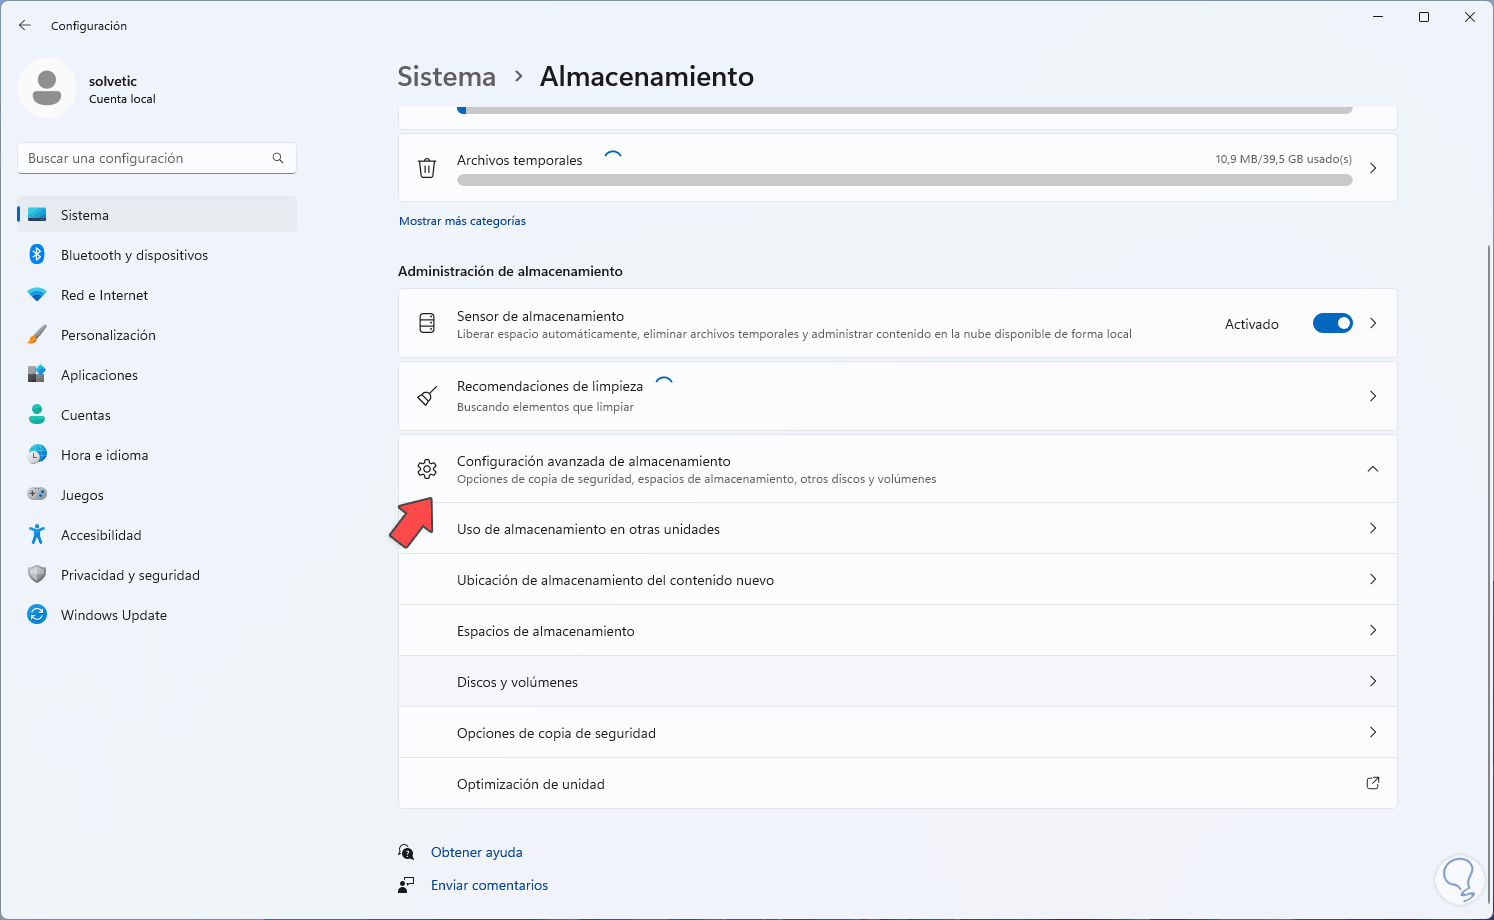The image size is (1494, 920).
Task: Collapse Configuración avanzada de almacenamiento section
Action: tap(1373, 469)
